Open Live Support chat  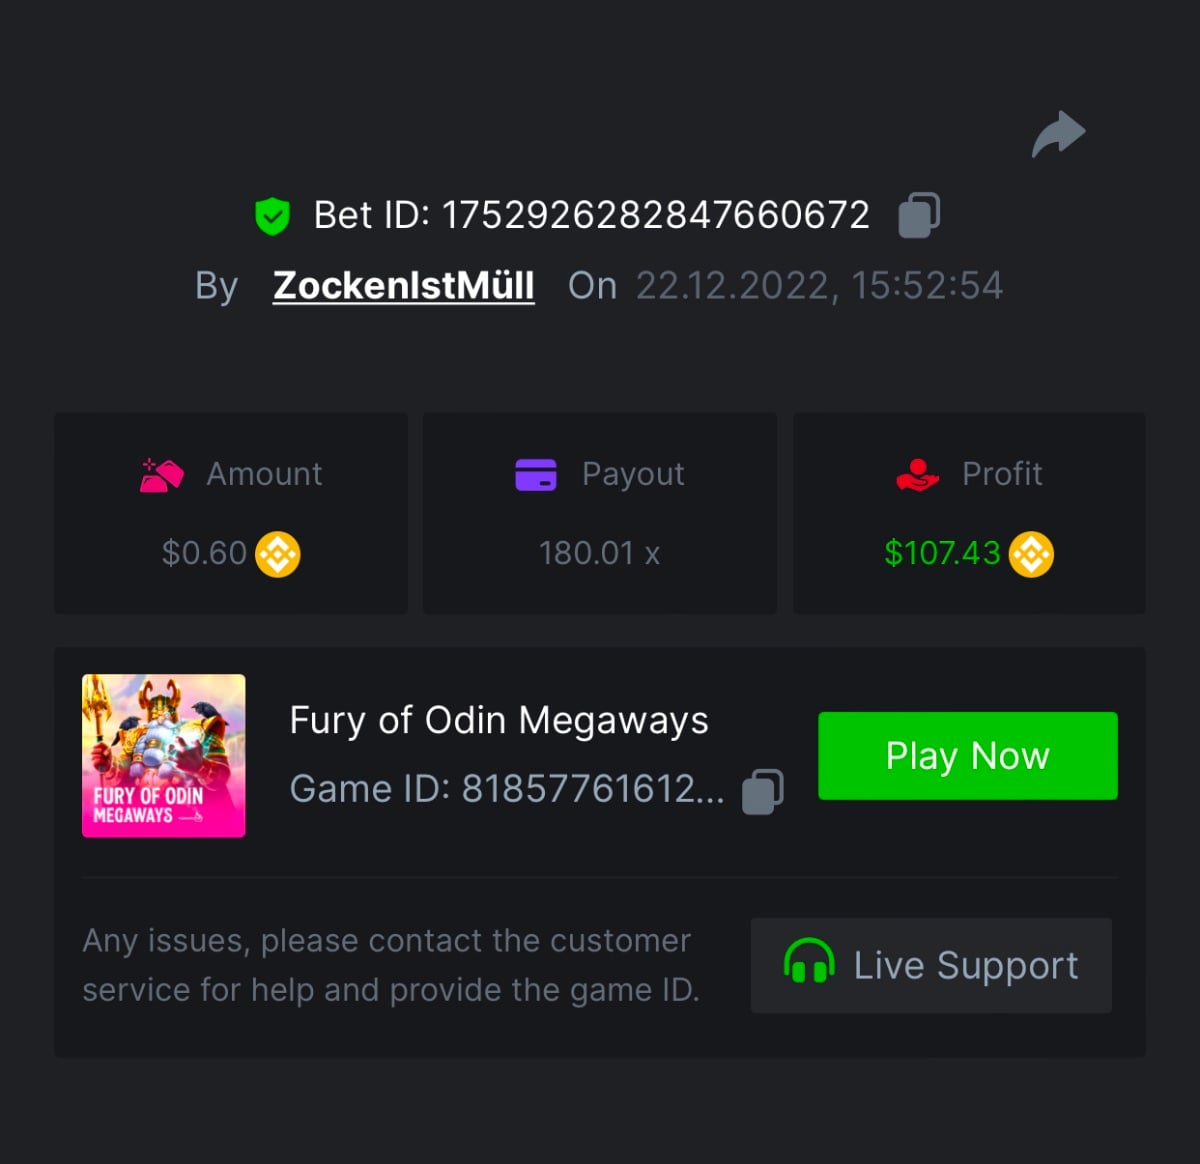tap(931, 965)
